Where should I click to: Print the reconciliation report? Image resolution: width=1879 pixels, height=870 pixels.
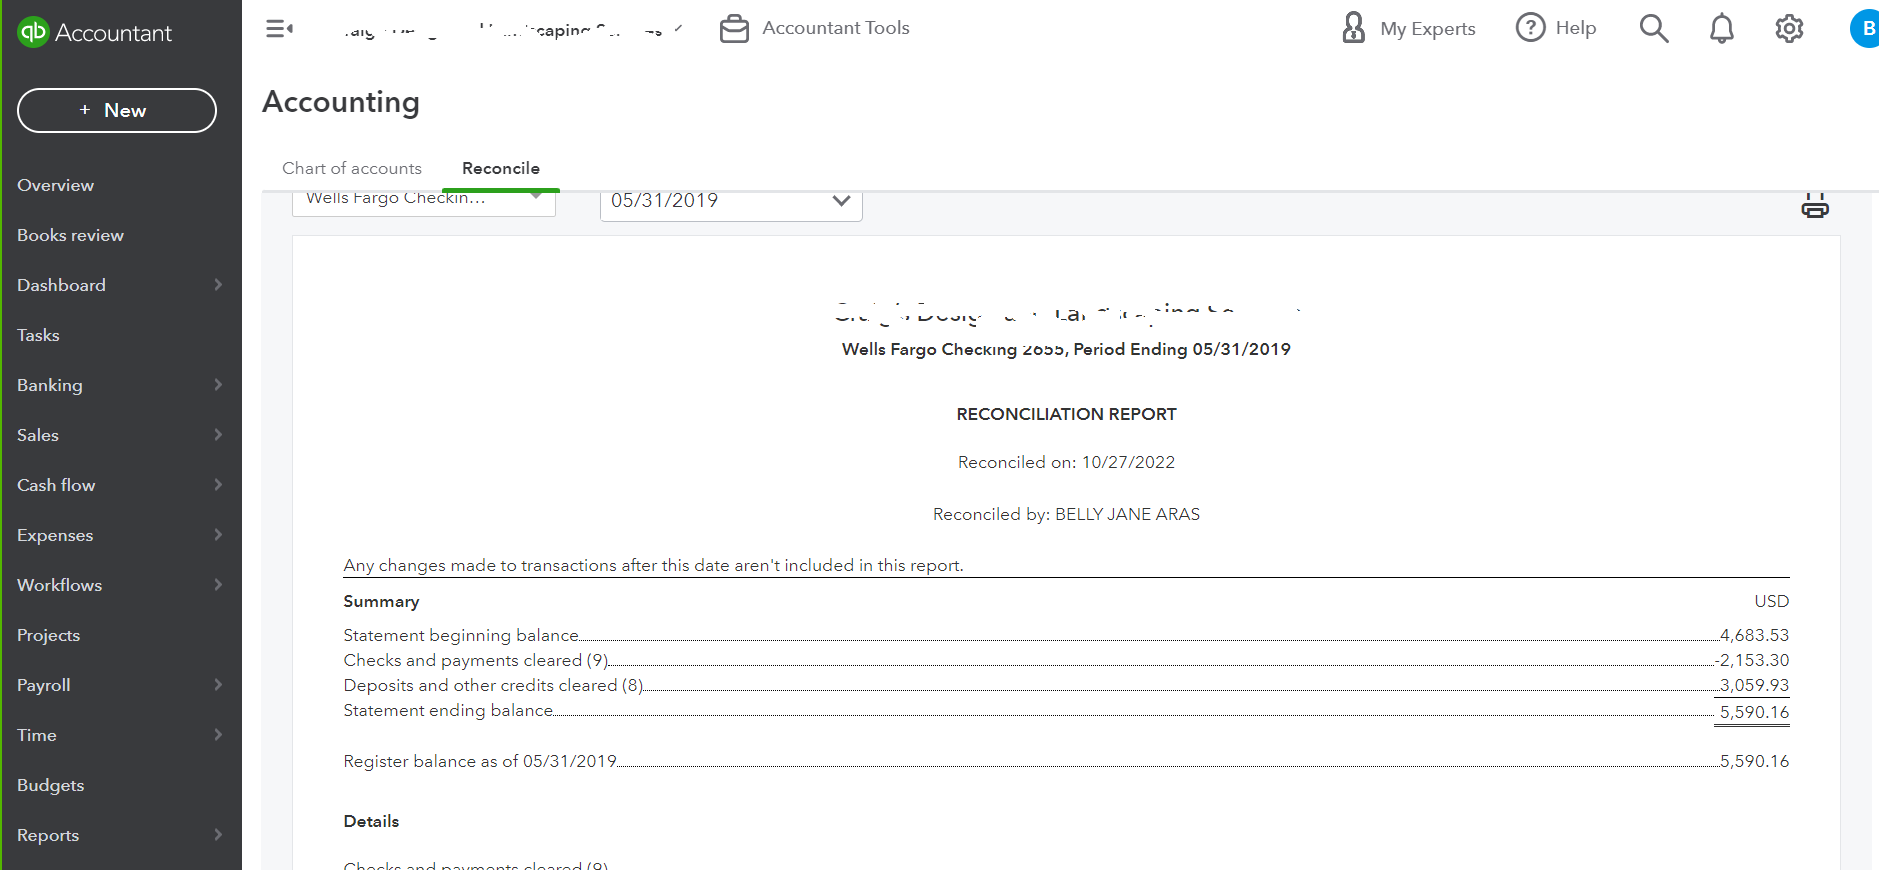click(x=1815, y=206)
